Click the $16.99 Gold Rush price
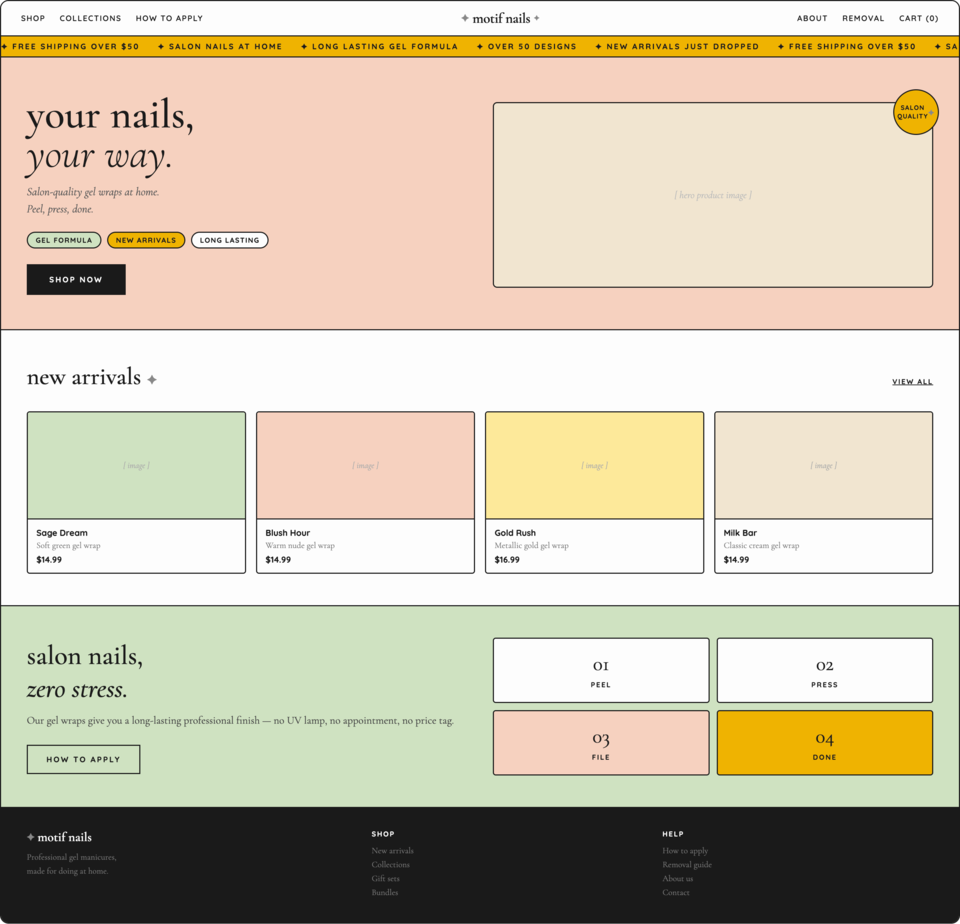Screen dimensions: 960x924 click(507, 560)
